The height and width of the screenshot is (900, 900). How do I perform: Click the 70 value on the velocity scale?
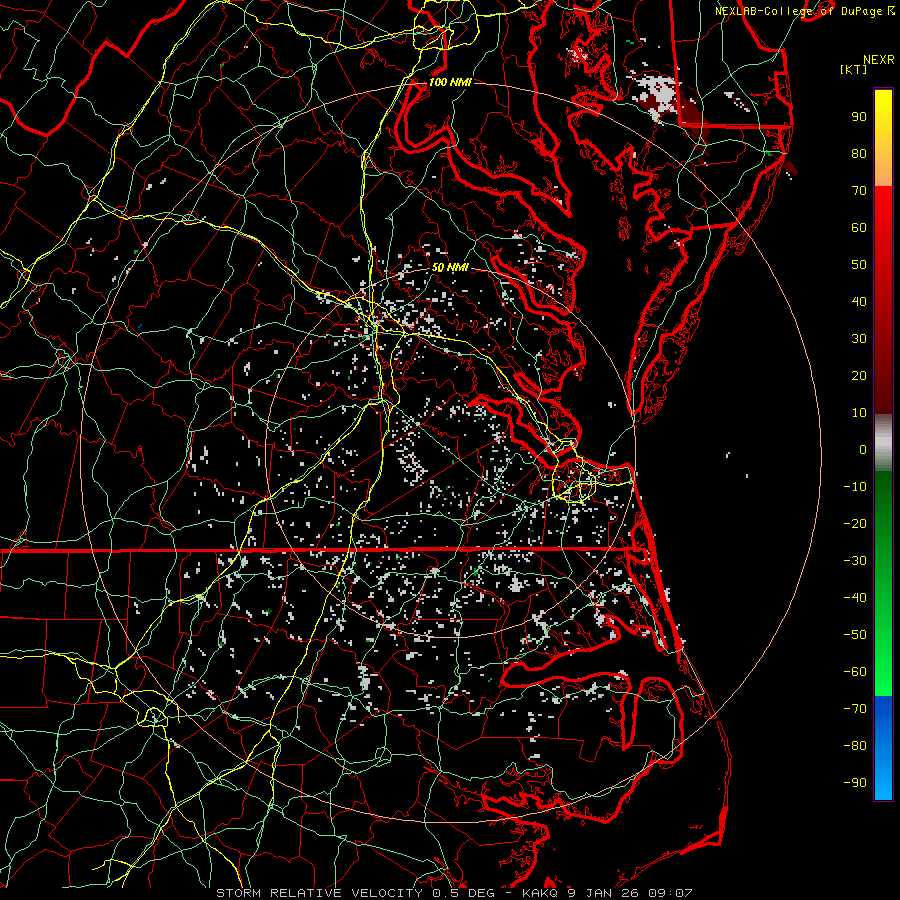pos(859,191)
